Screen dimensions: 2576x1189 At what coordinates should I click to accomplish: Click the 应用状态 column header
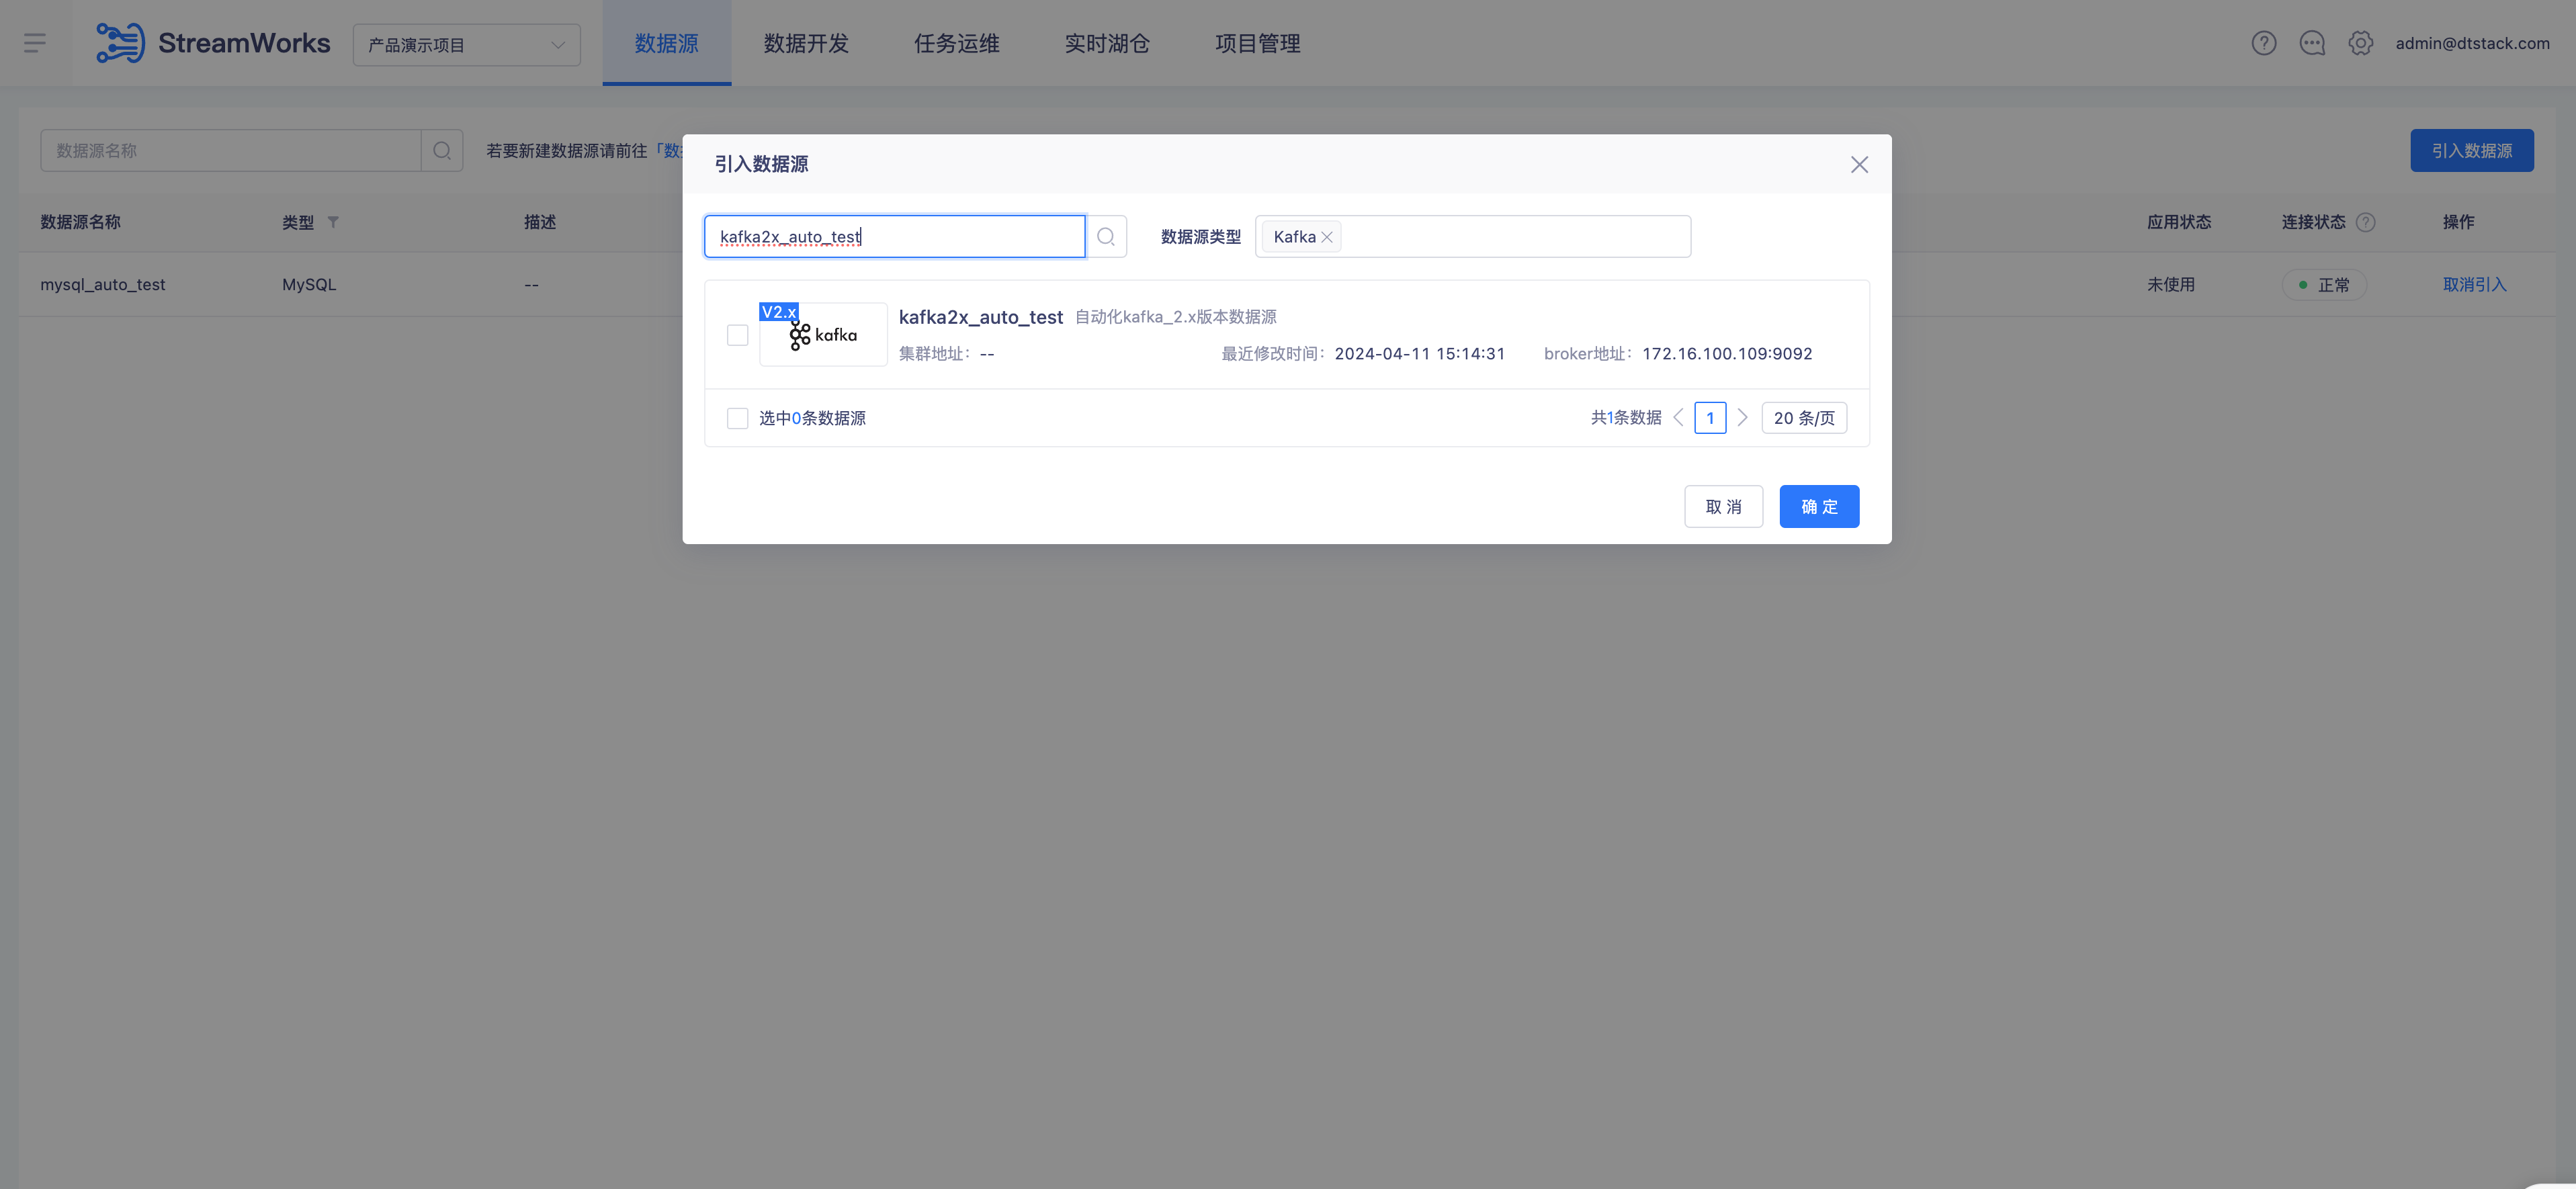pos(2179,222)
